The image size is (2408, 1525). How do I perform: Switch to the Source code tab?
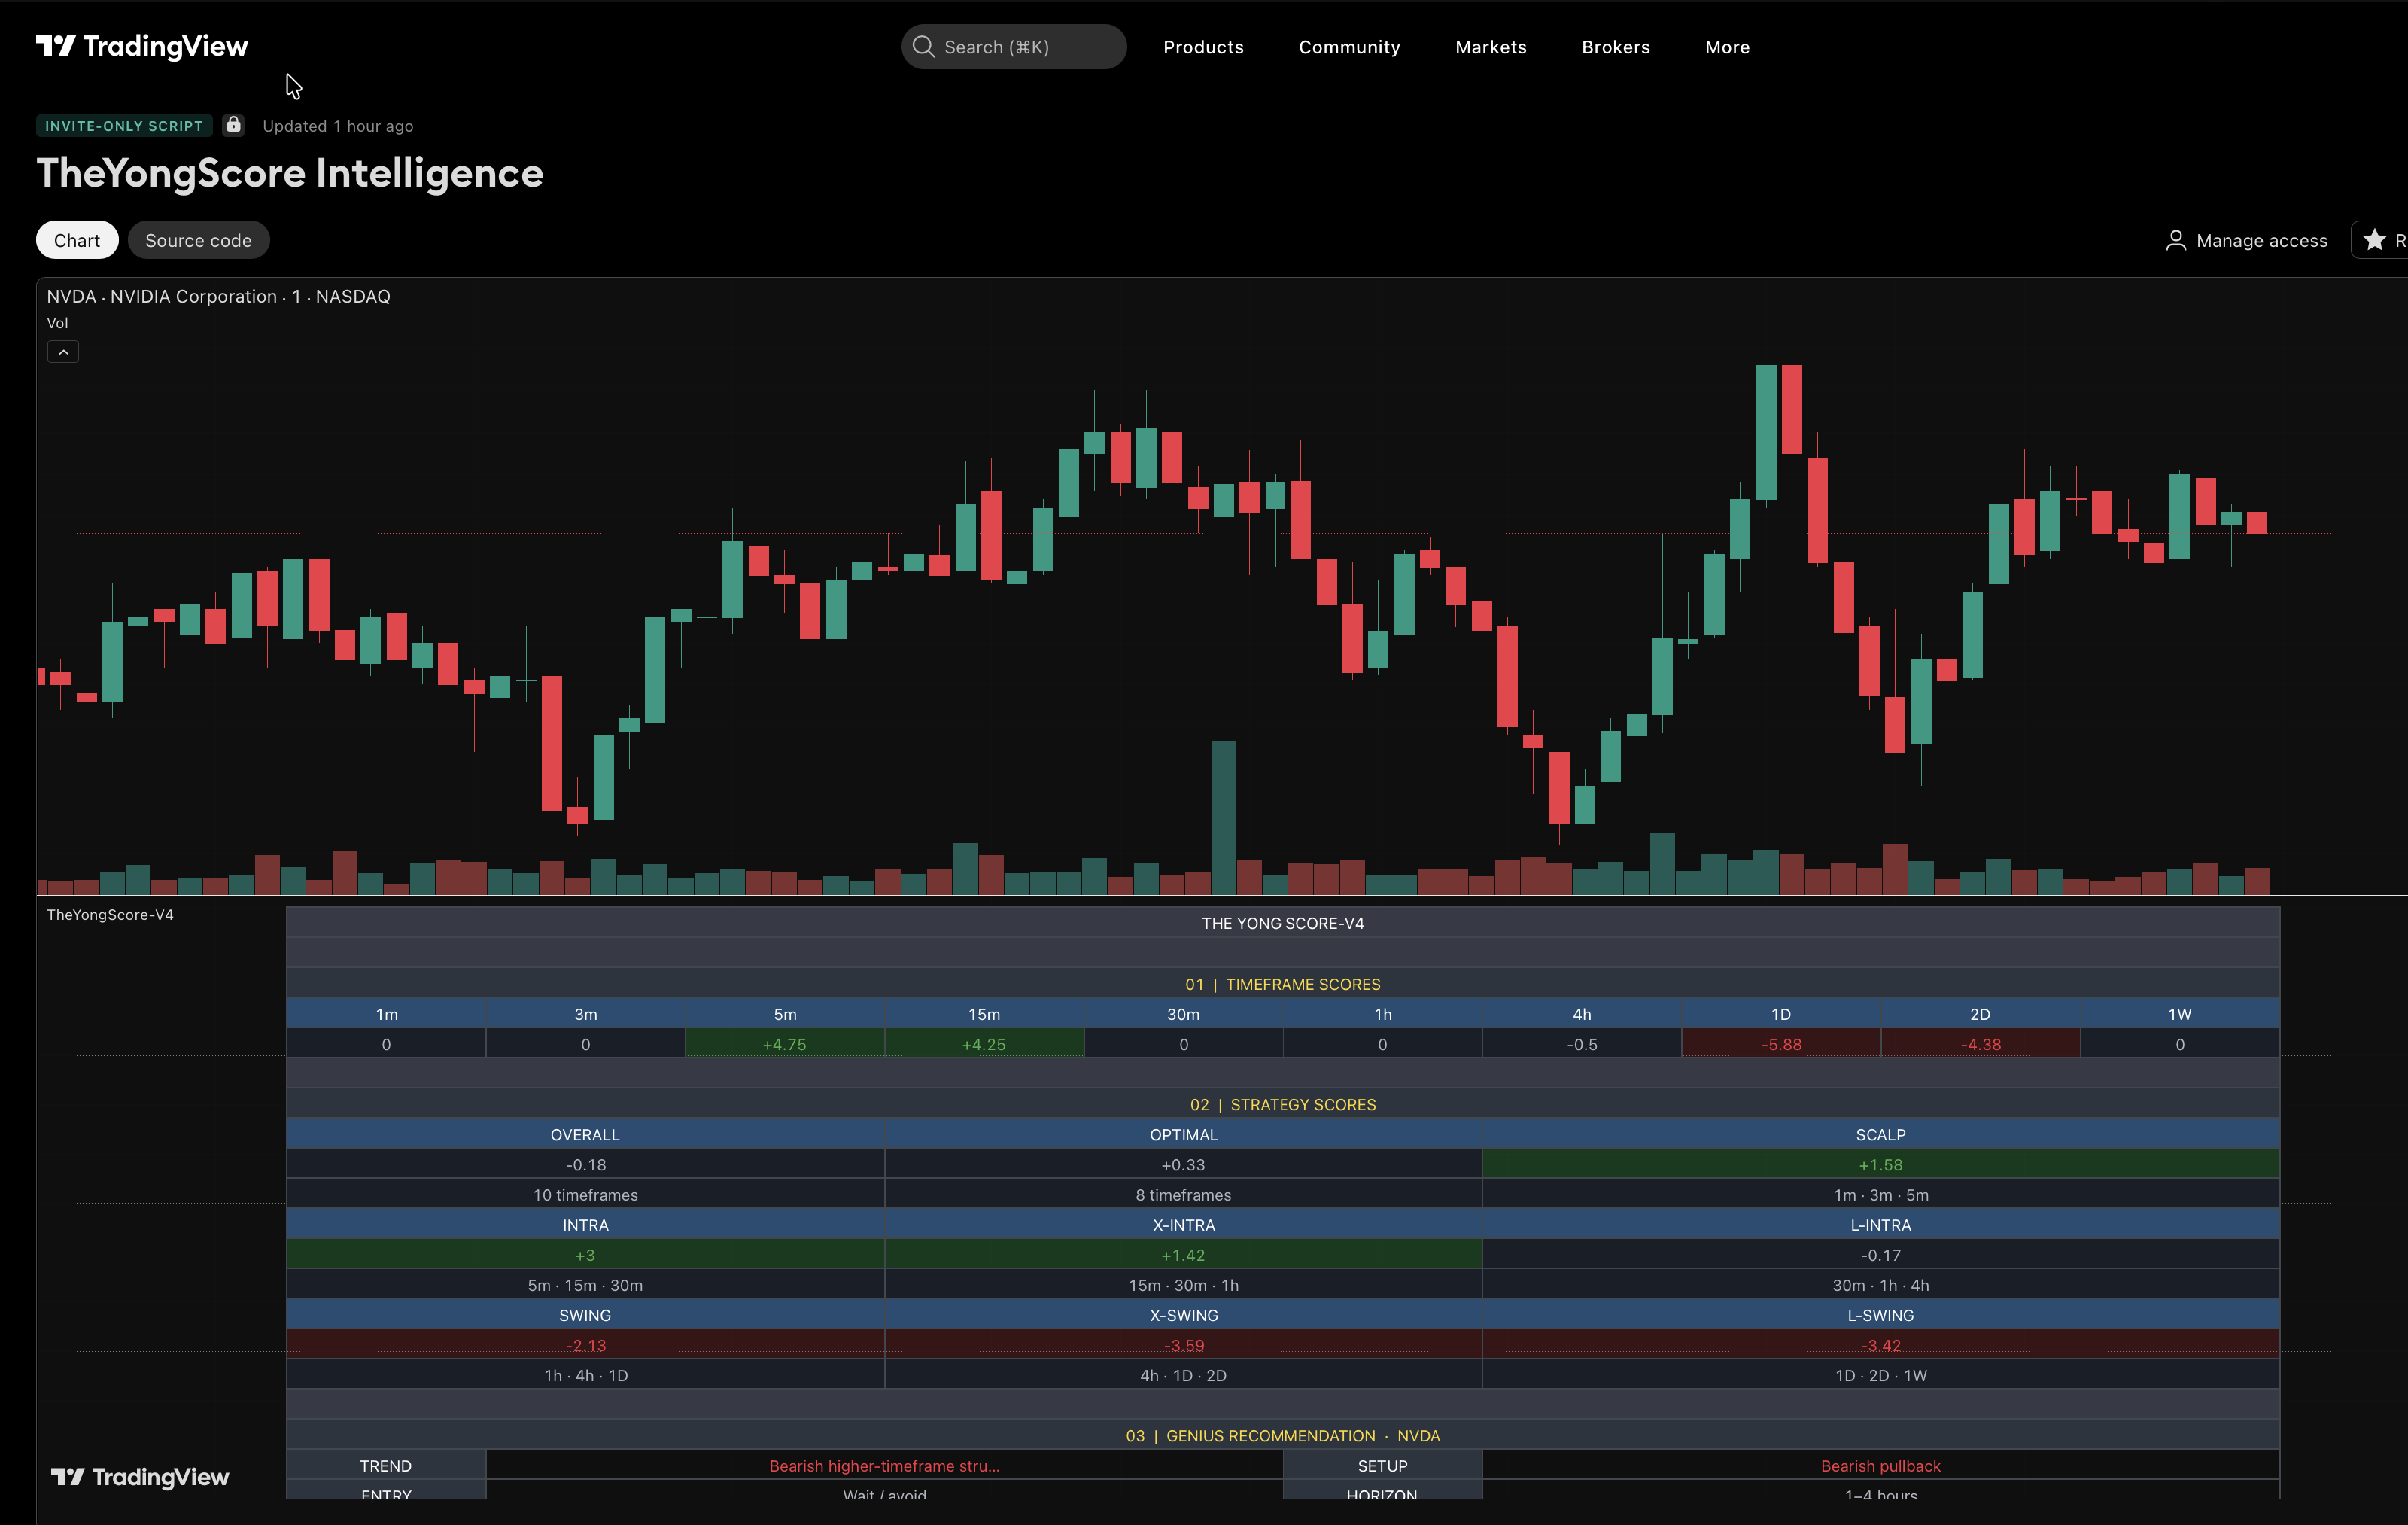click(x=198, y=240)
